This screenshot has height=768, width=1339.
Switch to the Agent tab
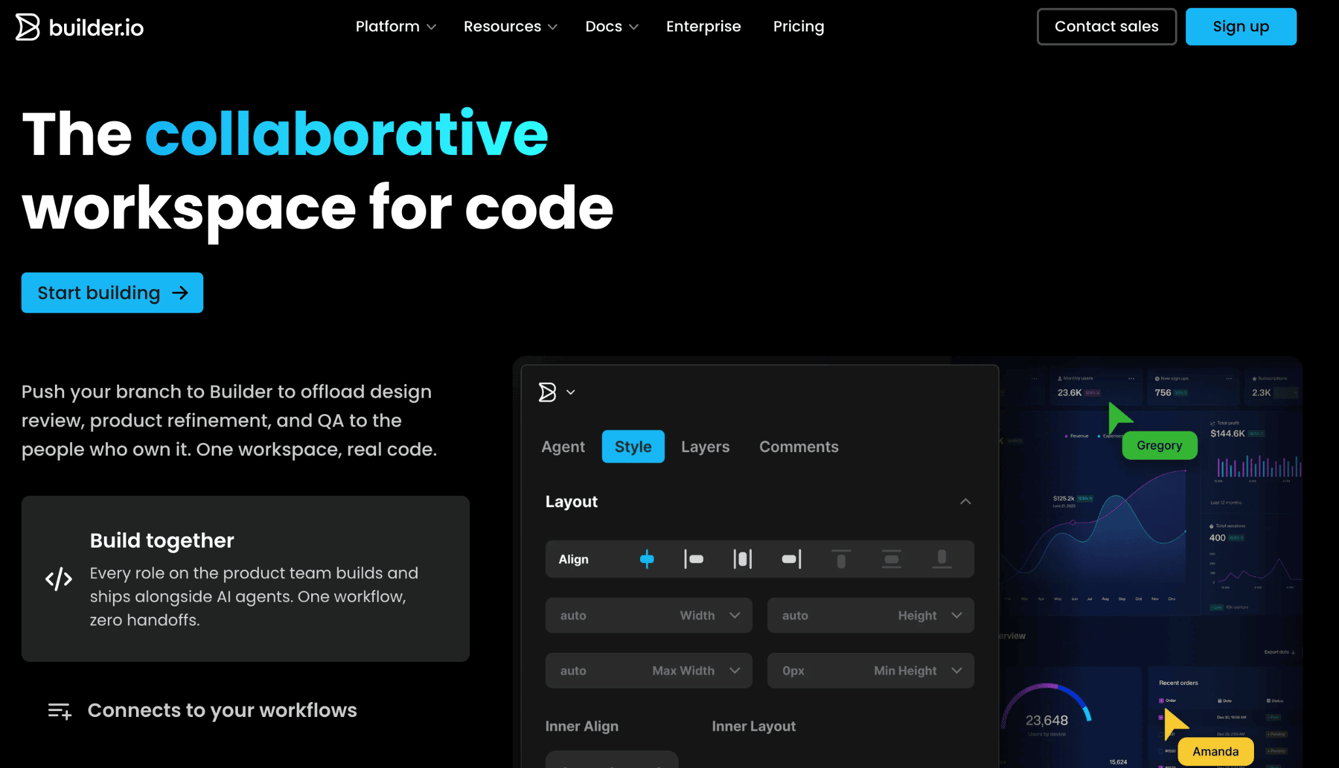pyautogui.click(x=563, y=447)
